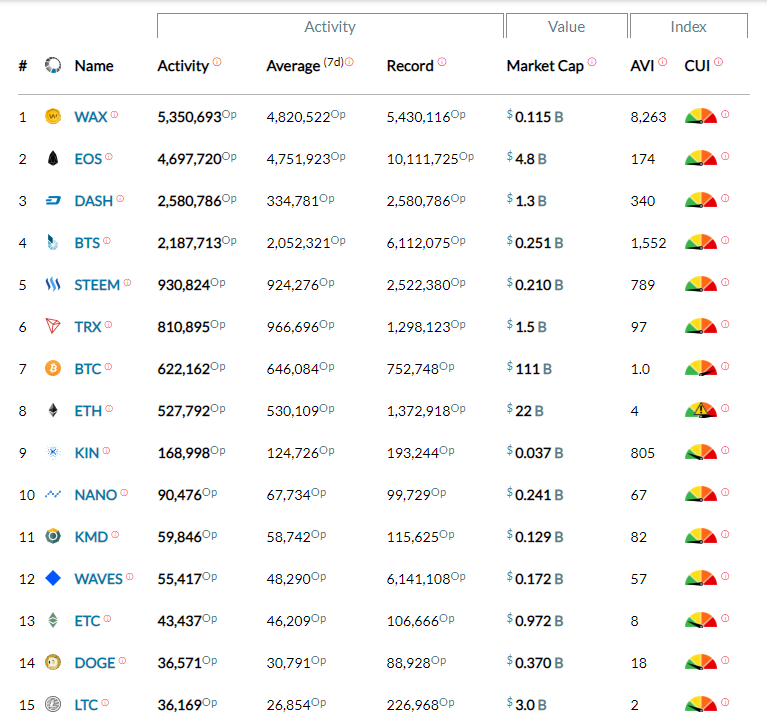Image resolution: width=767 pixels, height=721 pixels.
Task: Open the NANO coin link
Action: click(95, 495)
